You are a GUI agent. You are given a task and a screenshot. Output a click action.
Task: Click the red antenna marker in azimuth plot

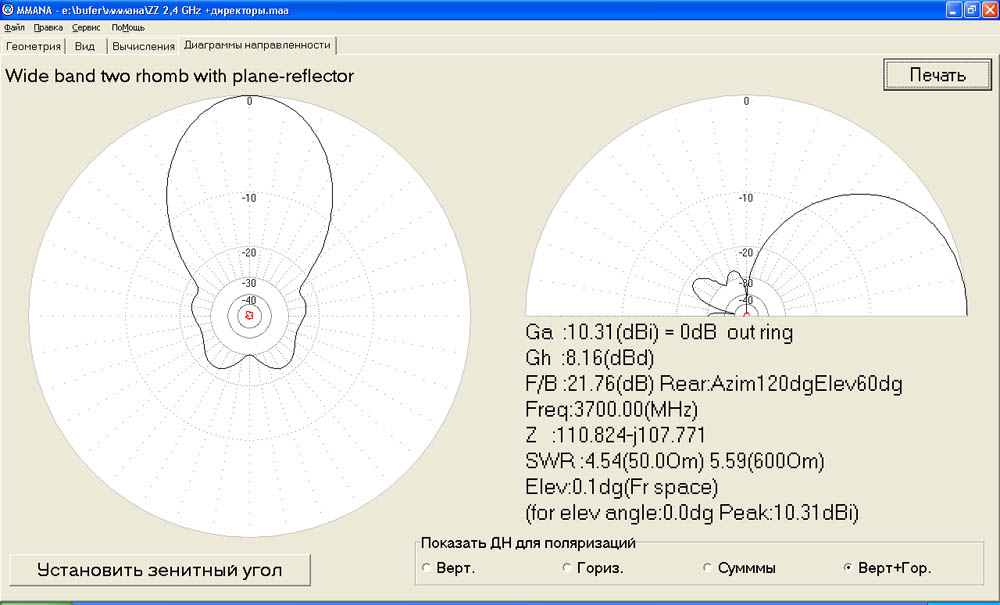pyautogui.click(x=249, y=315)
